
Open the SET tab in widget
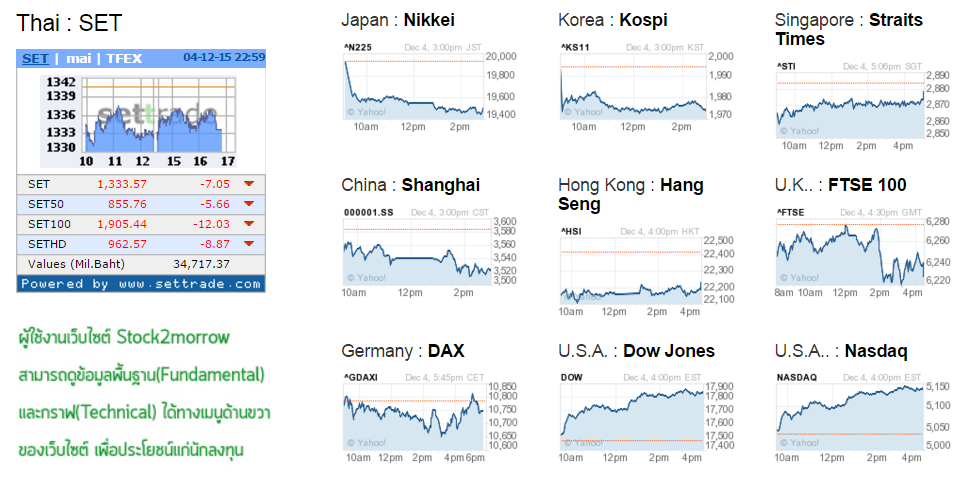coord(35,58)
